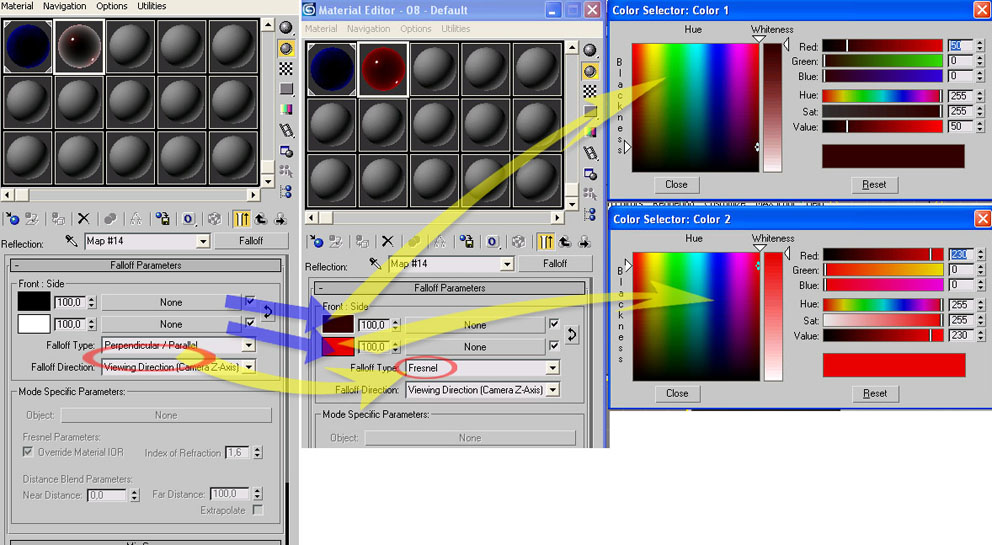Image resolution: width=992 pixels, height=545 pixels.
Task: Toggle the checkered Background icon in left editor
Action: (x=286, y=68)
